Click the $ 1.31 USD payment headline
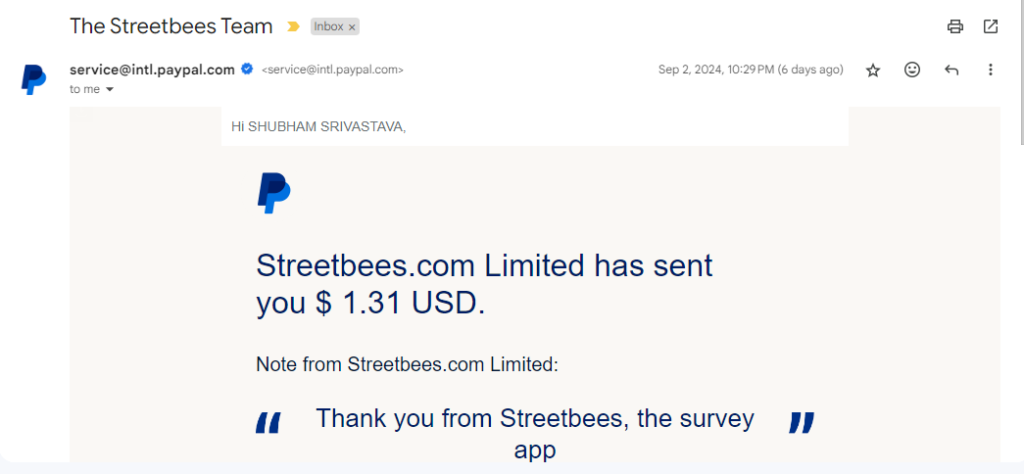 point(484,285)
